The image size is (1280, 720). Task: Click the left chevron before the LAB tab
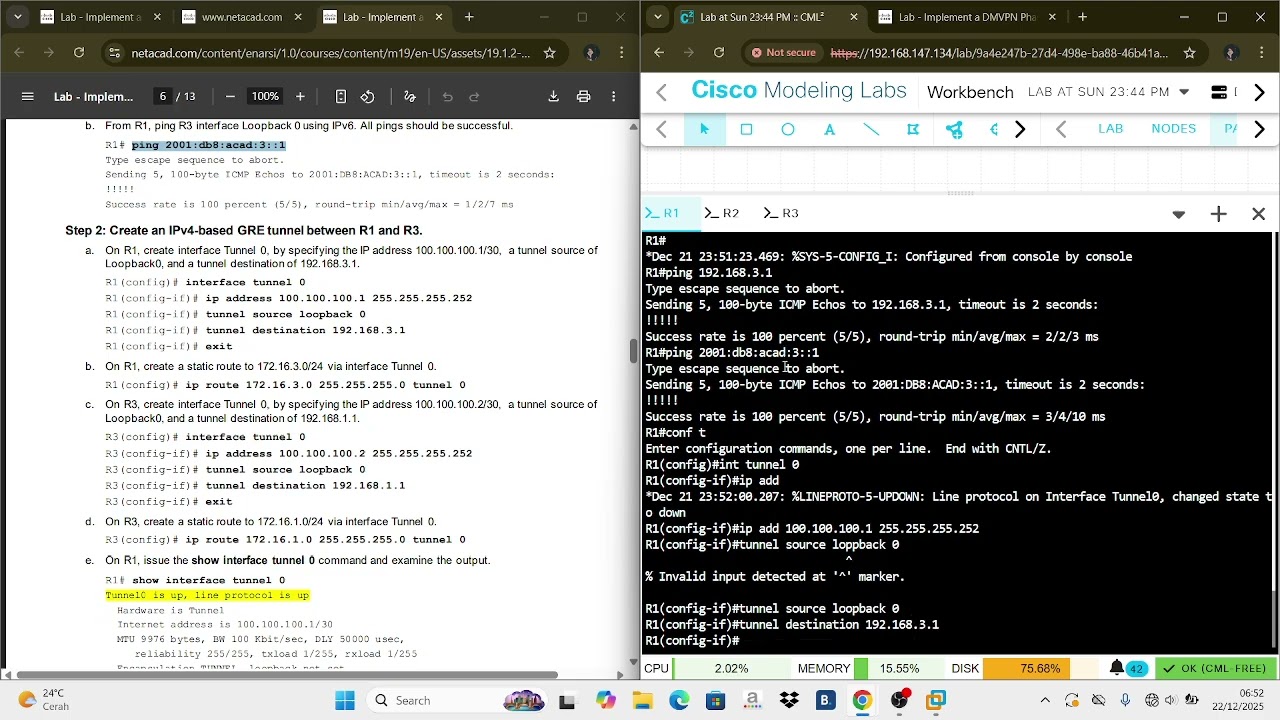[1061, 129]
